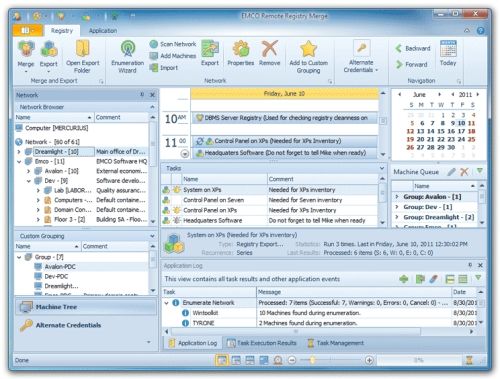Collapse the Custom Grouping section

(x=152, y=236)
